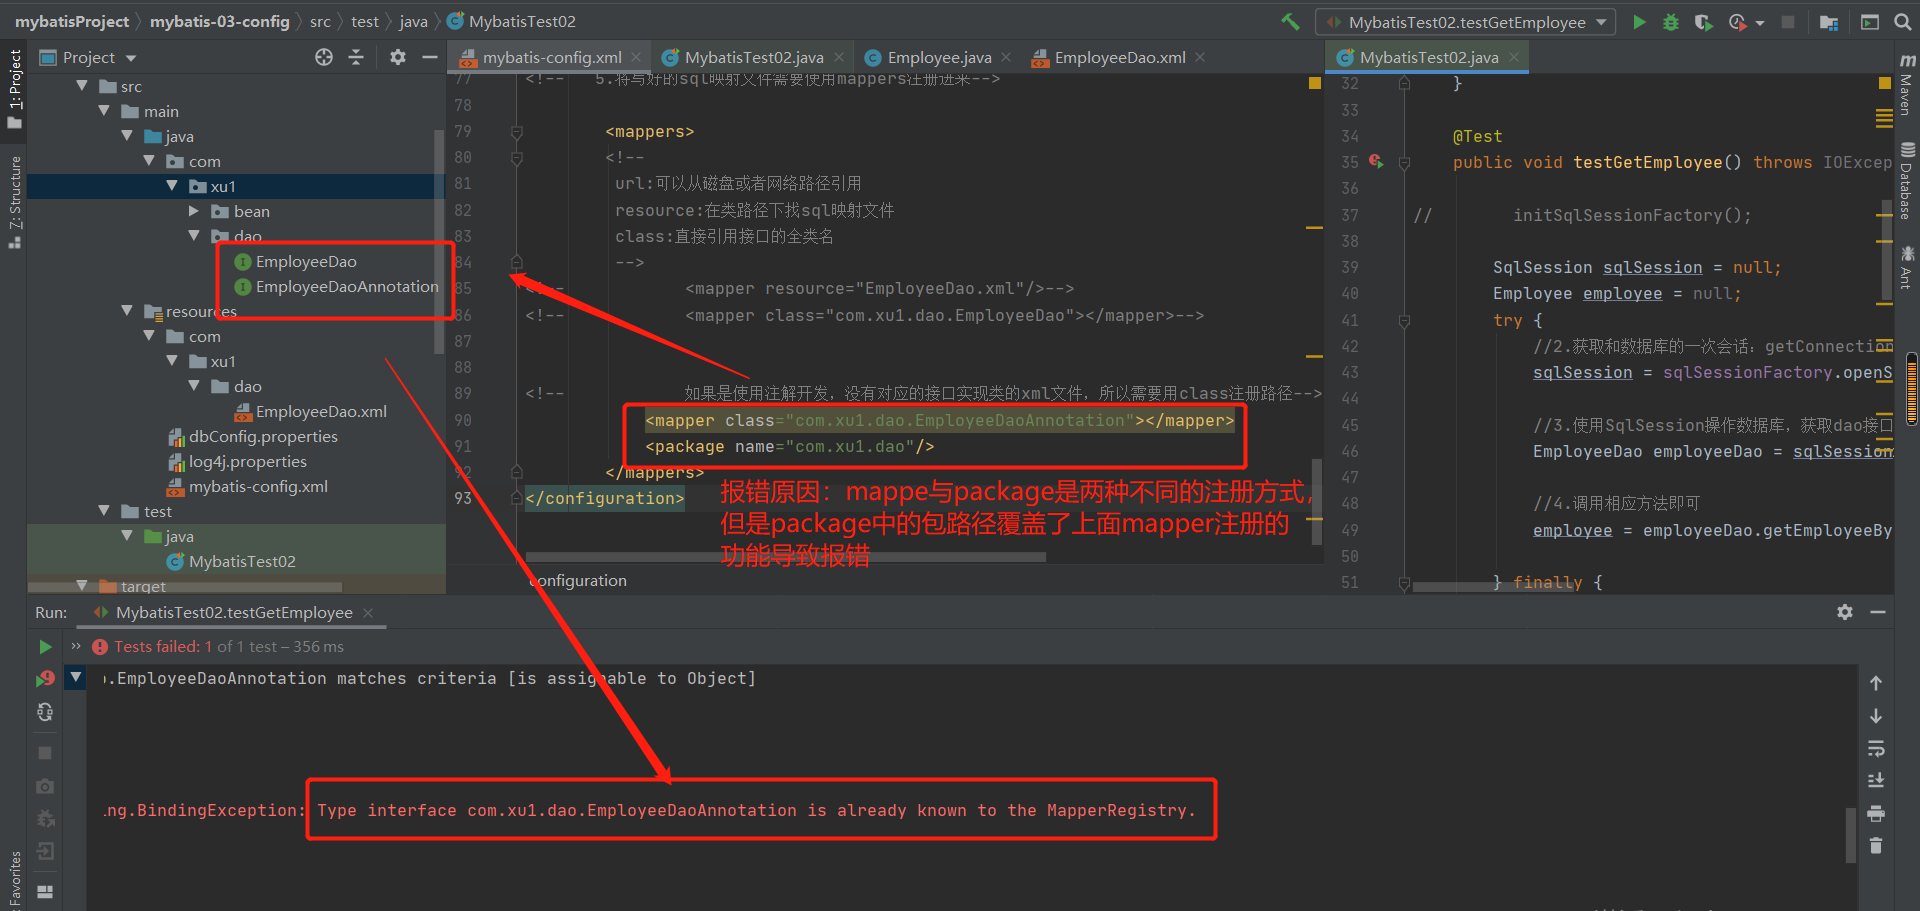This screenshot has height=911, width=1920.
Task: Toggle the Favorites tool window button
Action: pos(14,880)
